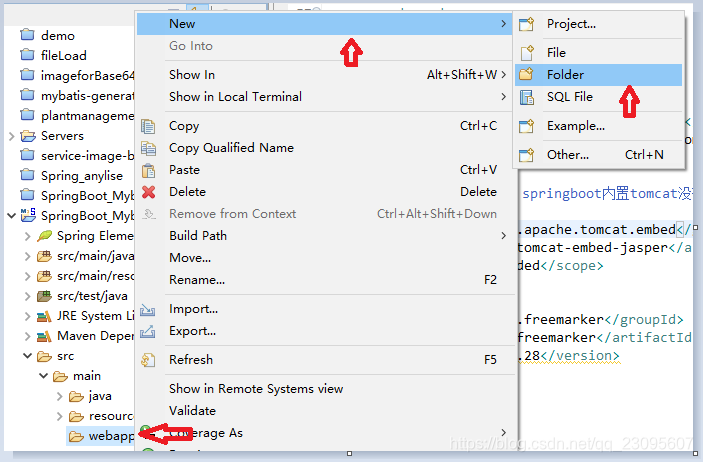Open the Show In submenu
The width and height of the screenshot is (703, 462).
(325, 75)
